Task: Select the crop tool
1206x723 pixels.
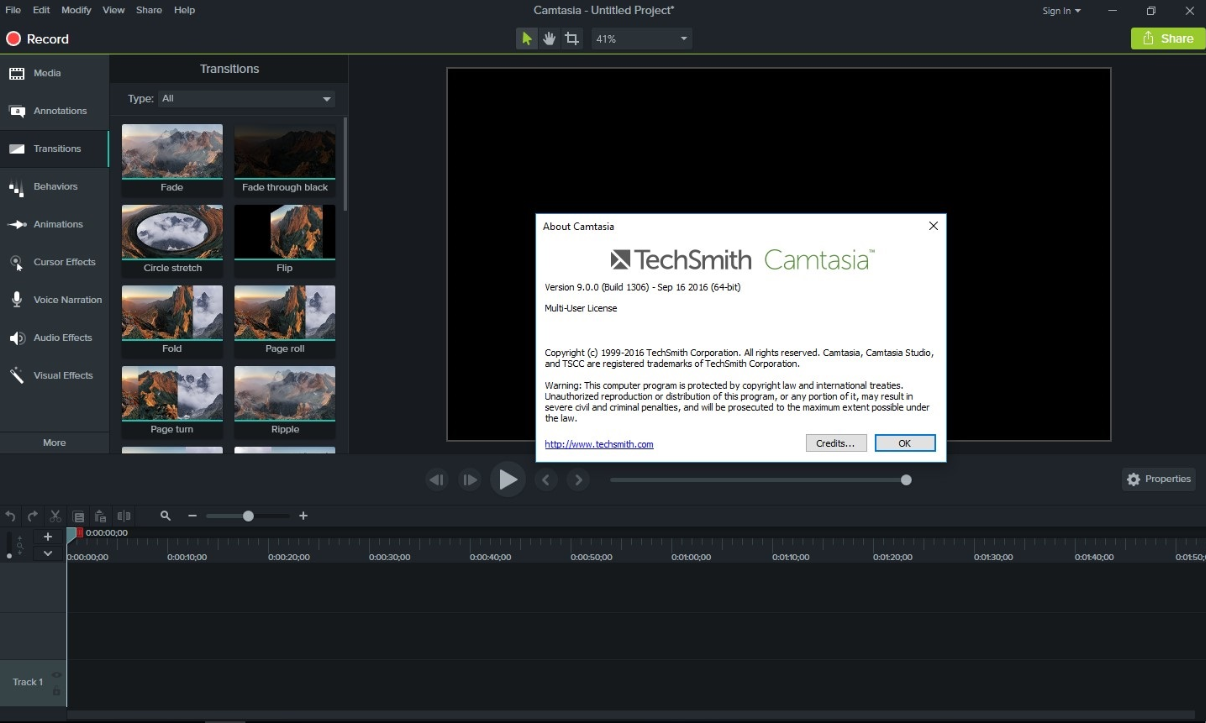Action: 572,39
